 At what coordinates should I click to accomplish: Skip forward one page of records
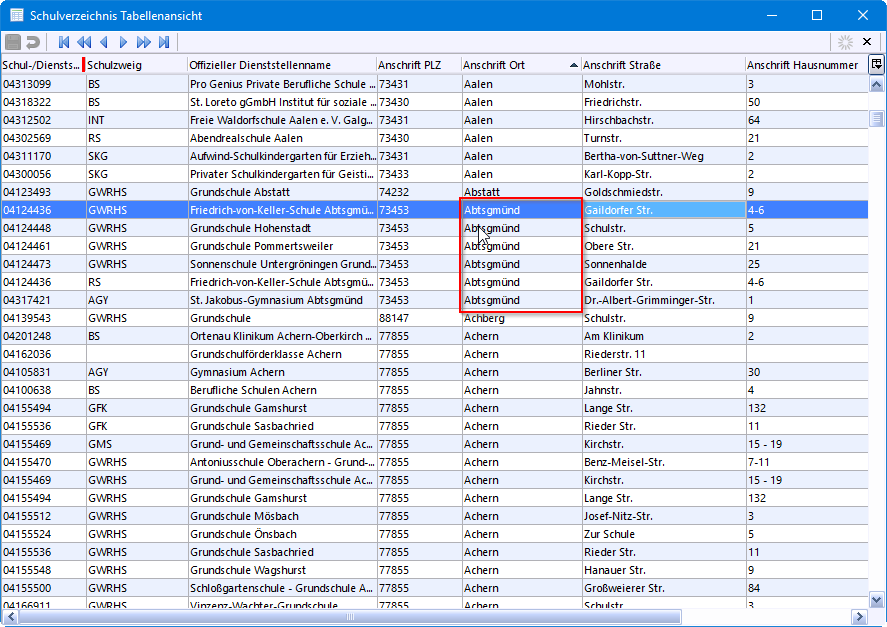(144, 42)
